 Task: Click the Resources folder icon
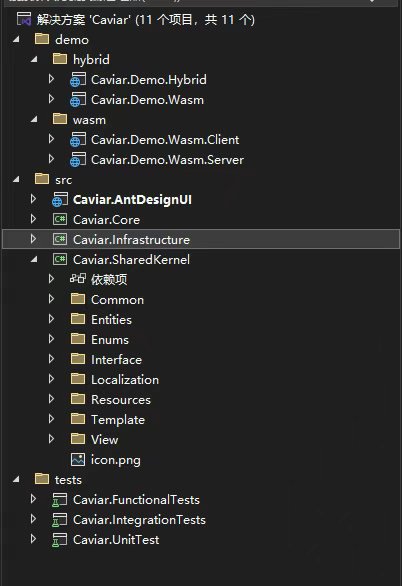click(78, 399)
